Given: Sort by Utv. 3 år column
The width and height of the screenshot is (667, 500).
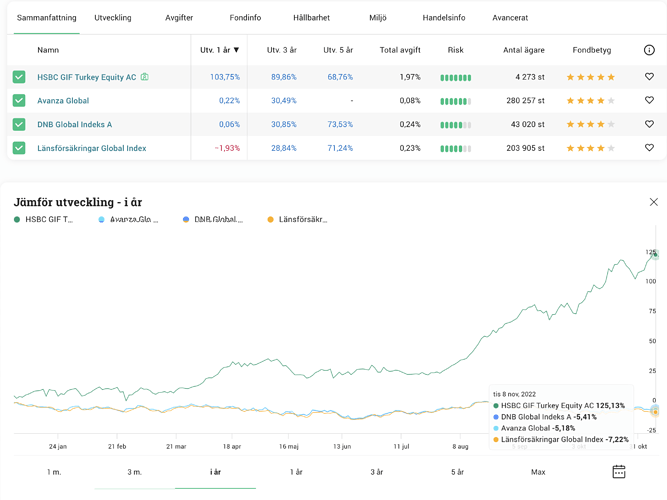Looking at the screenshot, I should tap(282, 50).
